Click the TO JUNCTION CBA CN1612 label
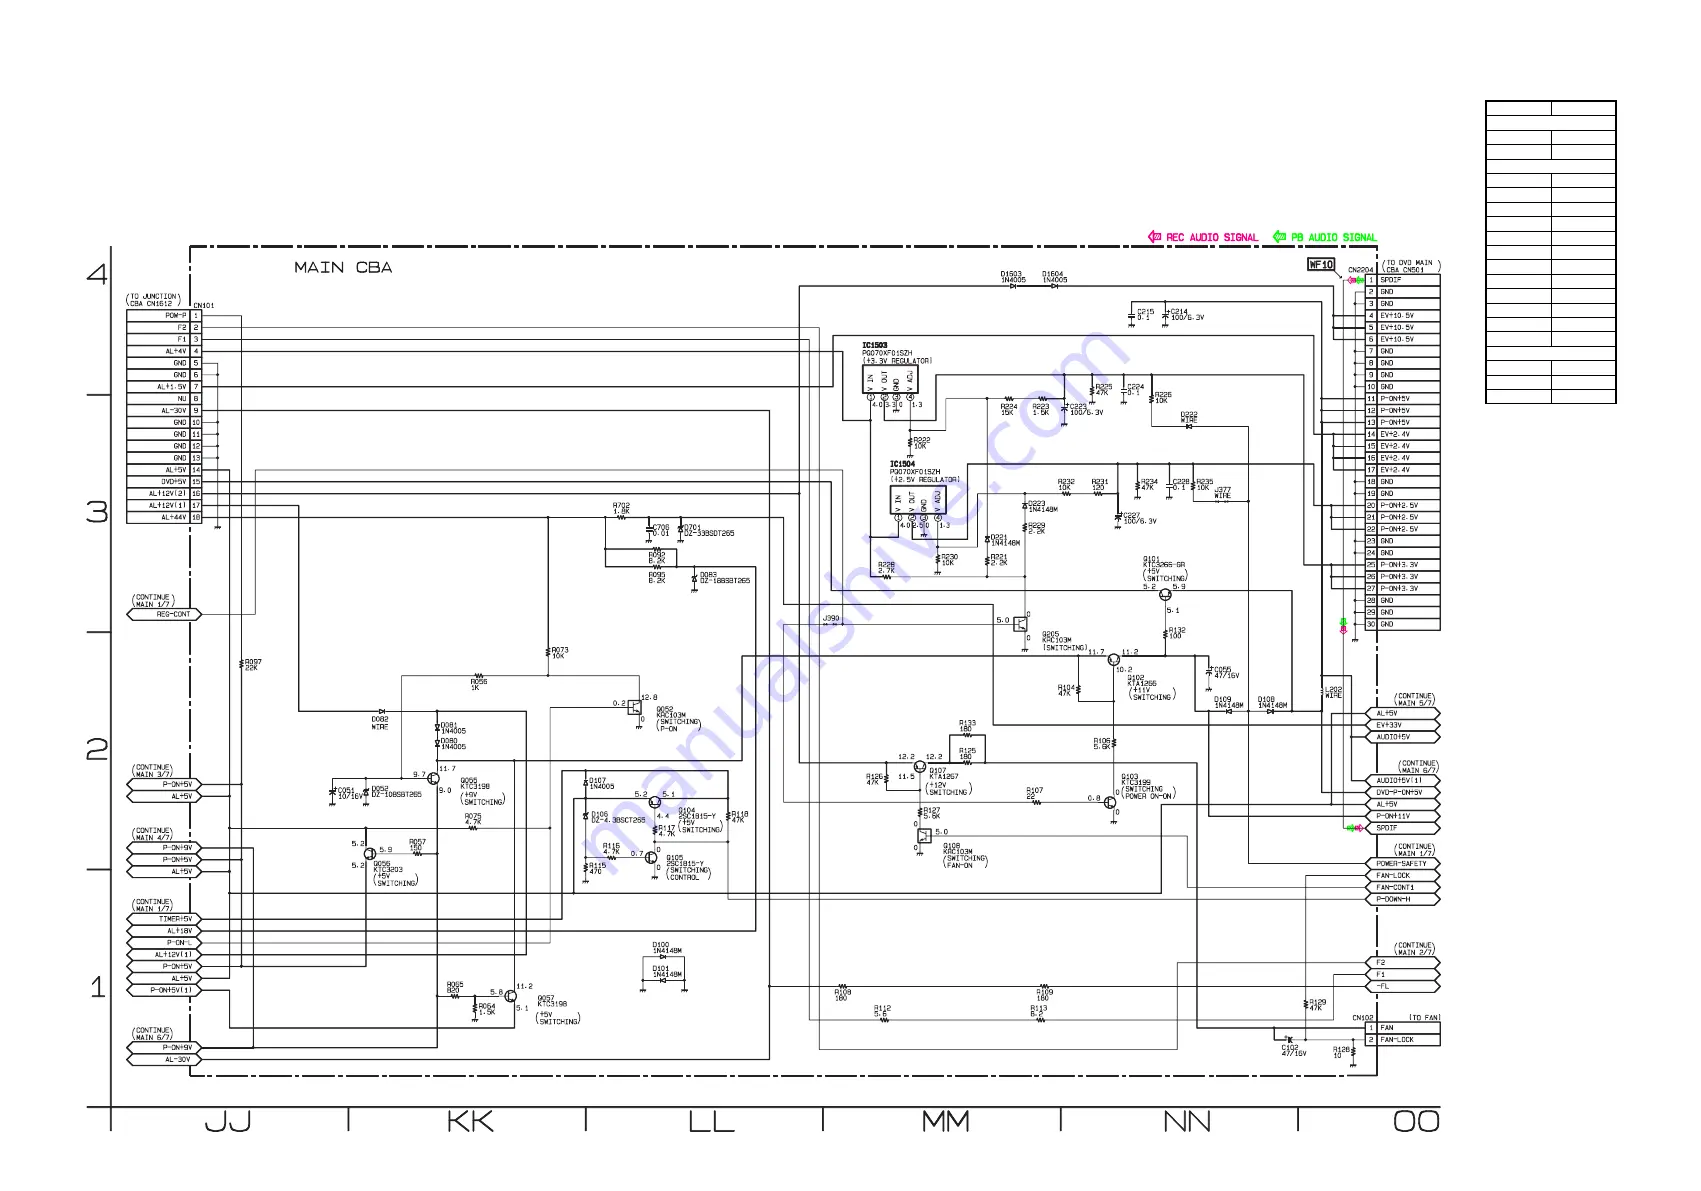The width and height of the screenshot is (1701, 1191). click(x=155, y=300)
